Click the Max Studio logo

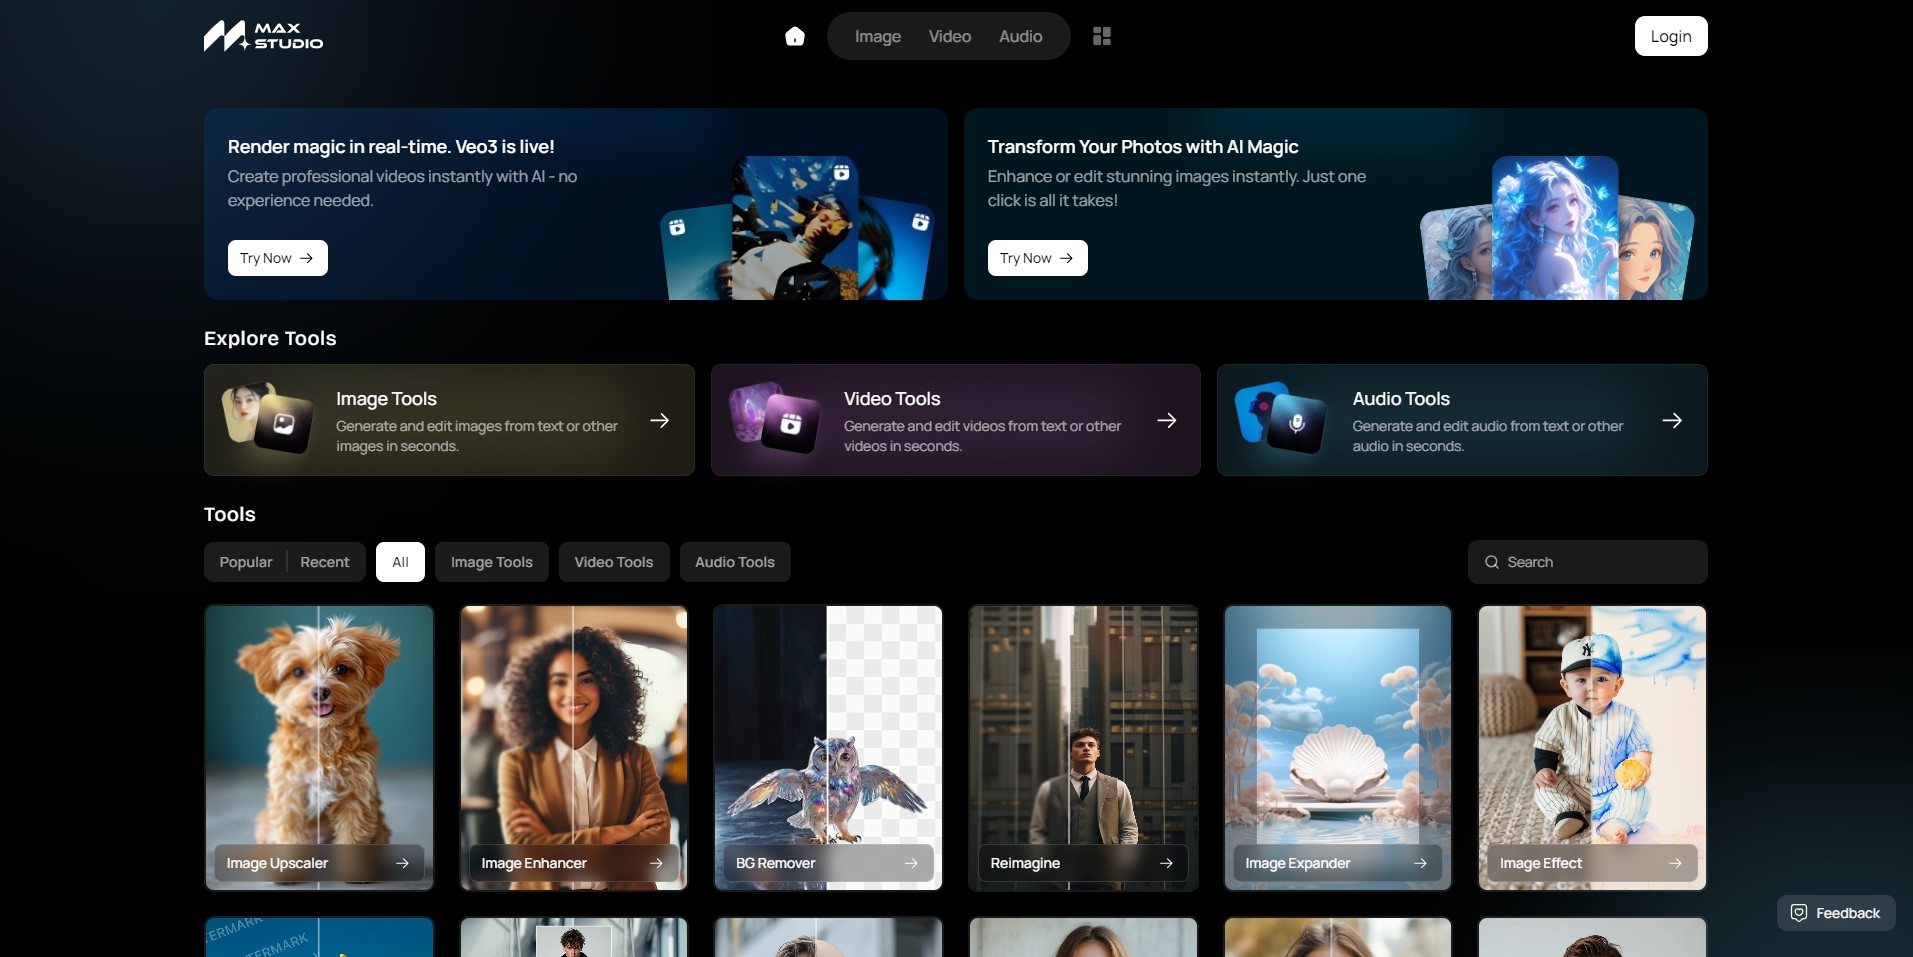(263, 36)
